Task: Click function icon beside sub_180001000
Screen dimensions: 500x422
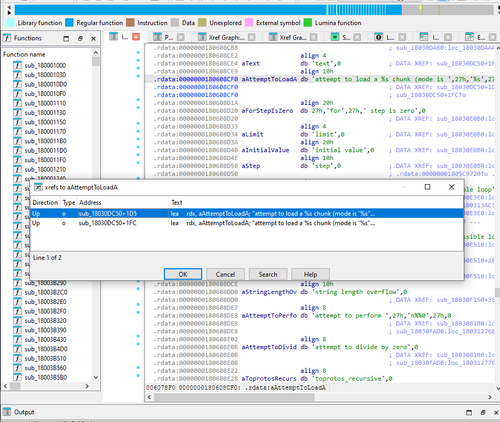Action: [17, 65]
